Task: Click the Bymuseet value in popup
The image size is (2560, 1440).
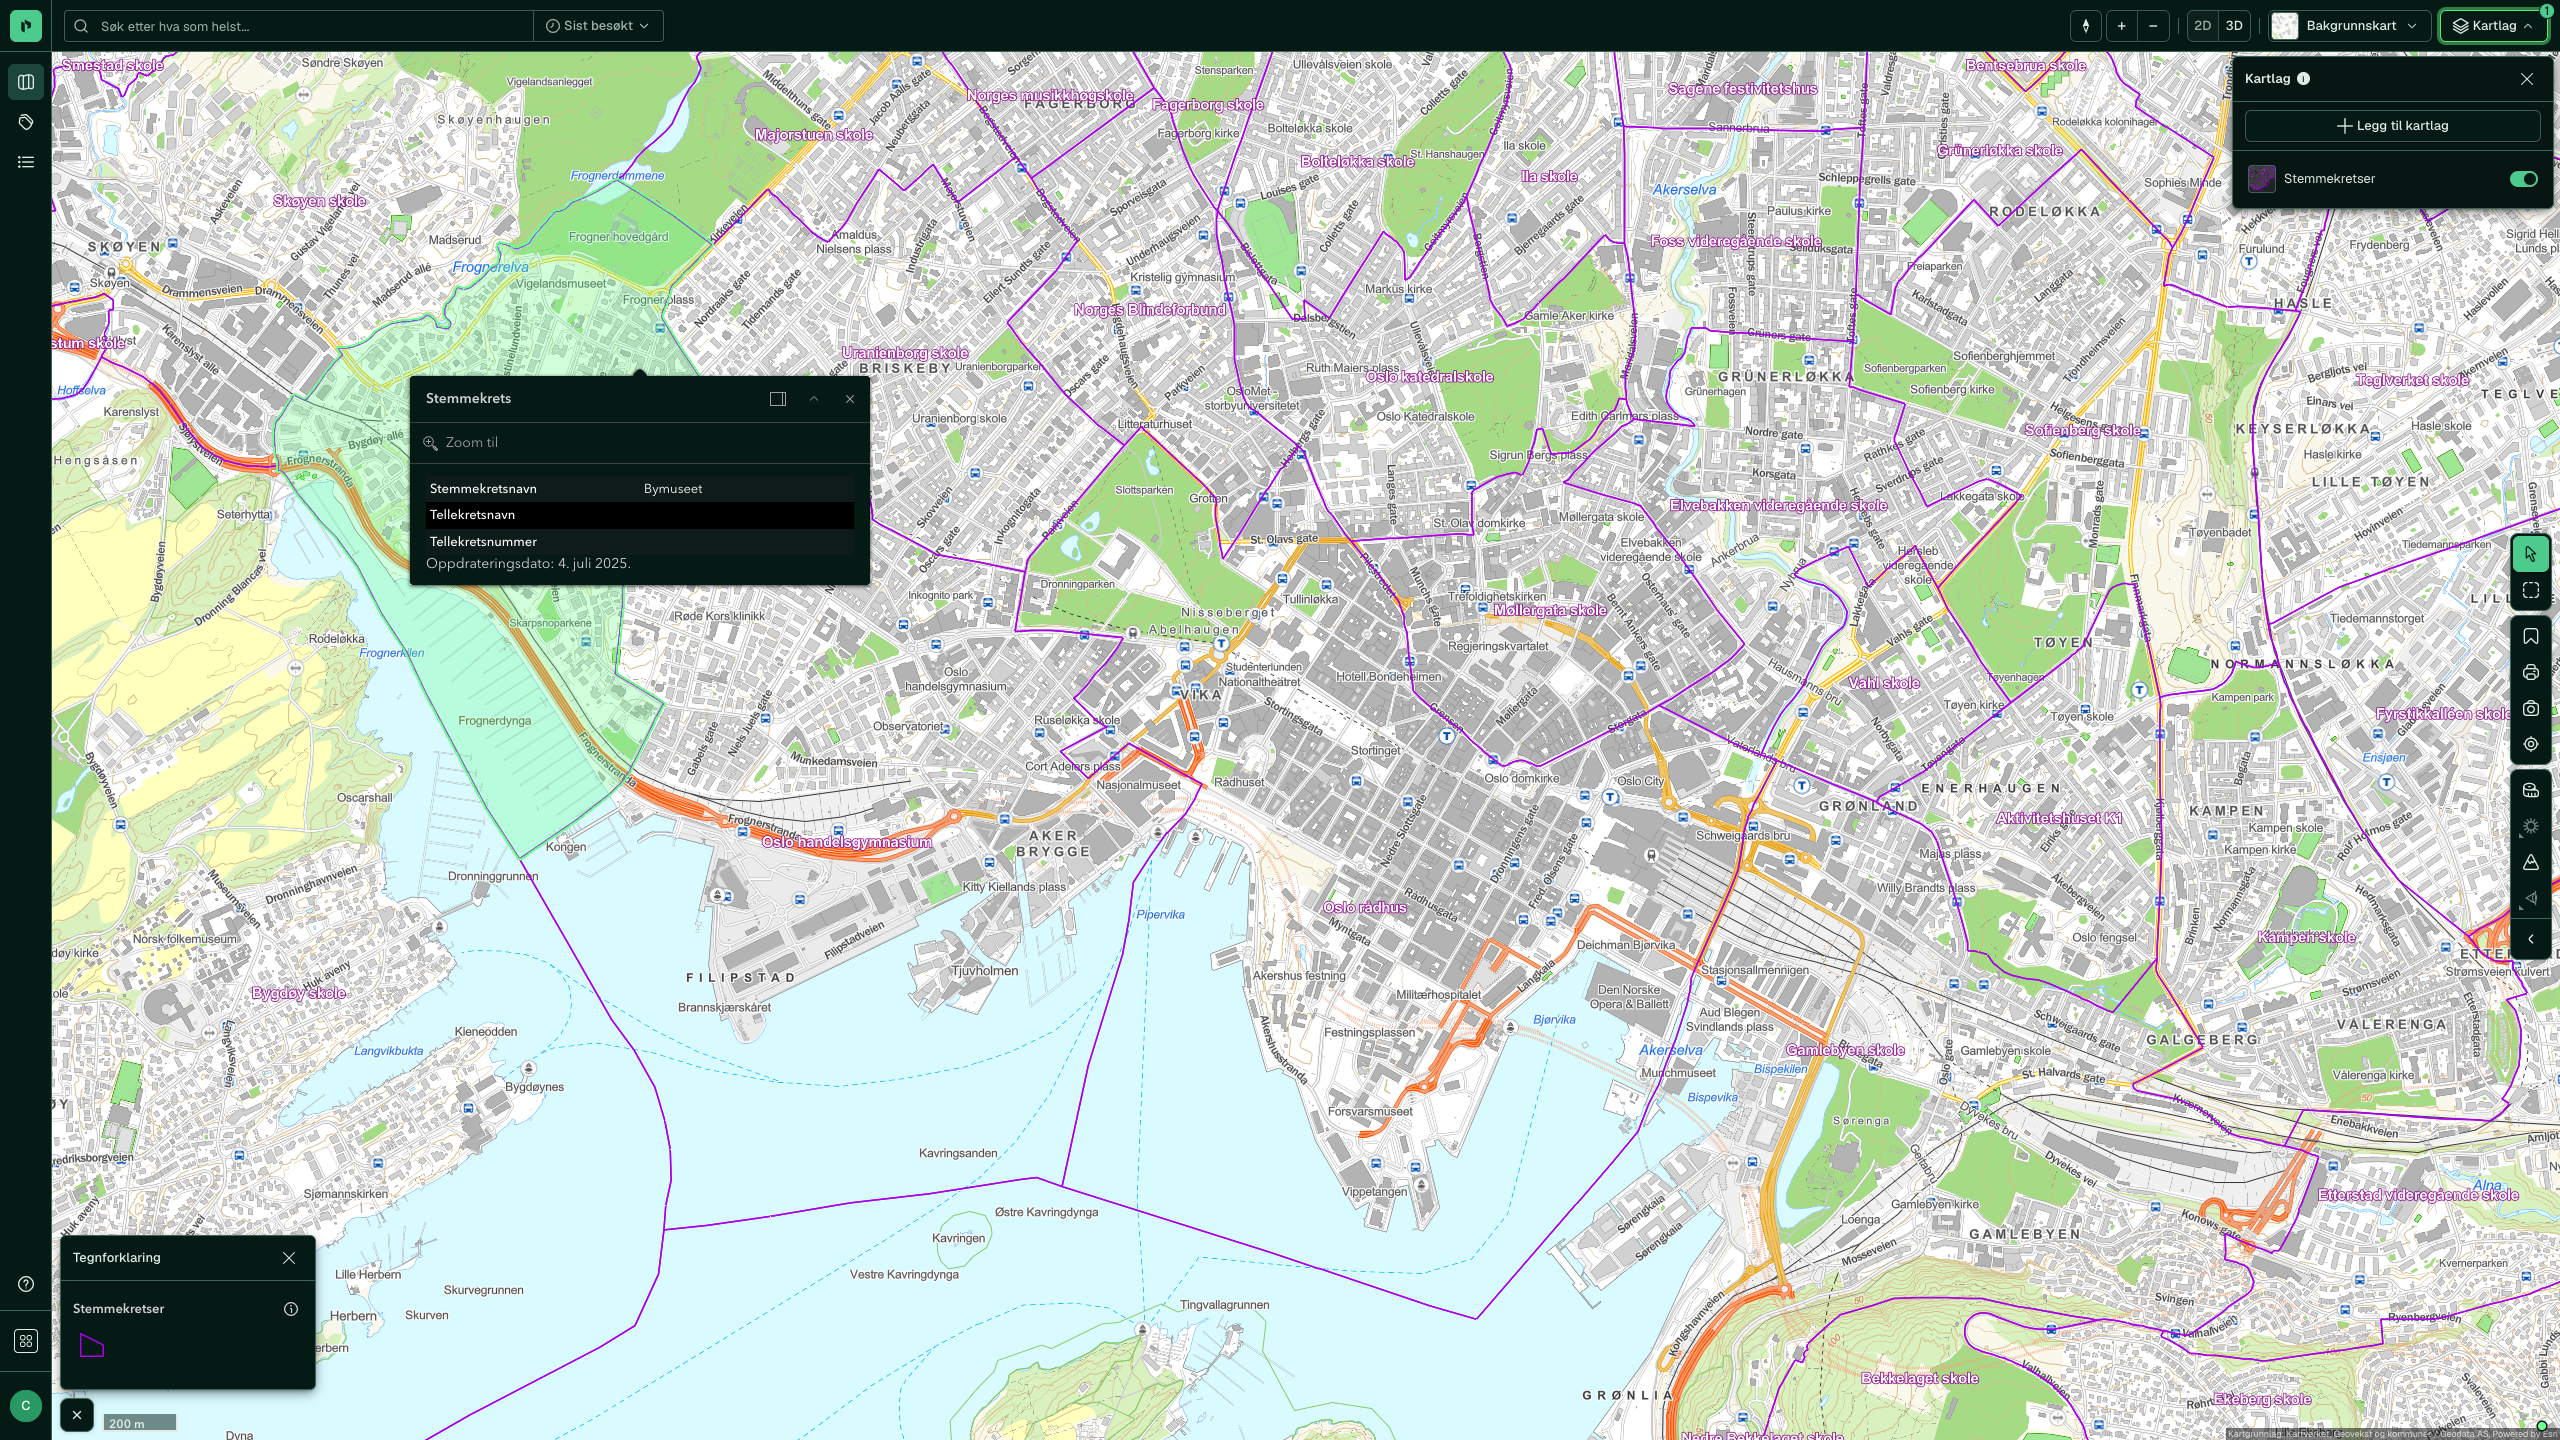Action: (673, 489)
